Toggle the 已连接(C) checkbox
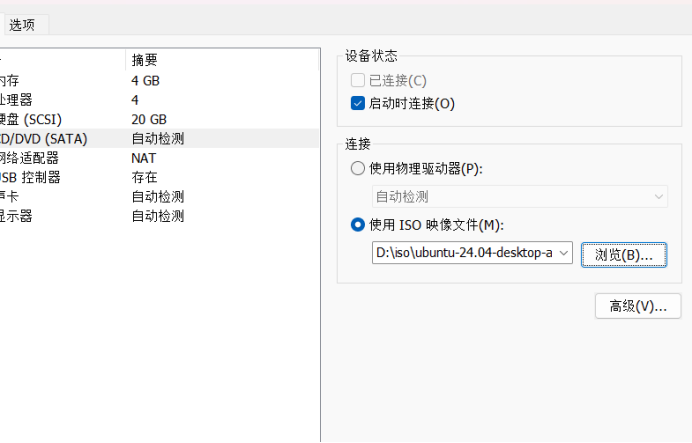 358,80
